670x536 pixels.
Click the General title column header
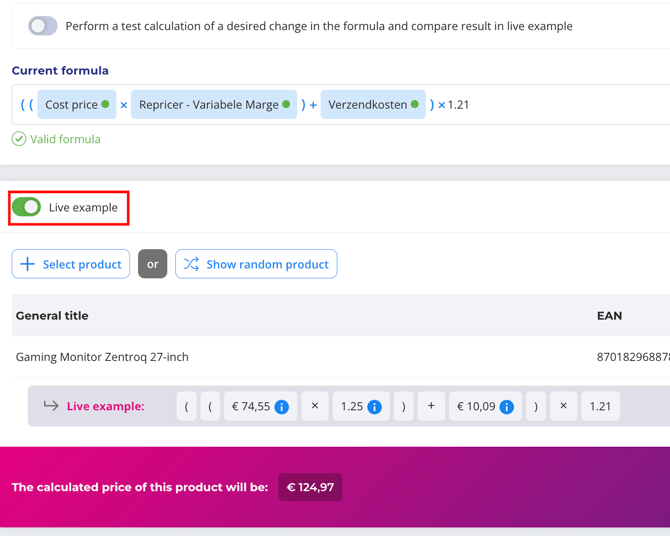click(x=52, y=316)
